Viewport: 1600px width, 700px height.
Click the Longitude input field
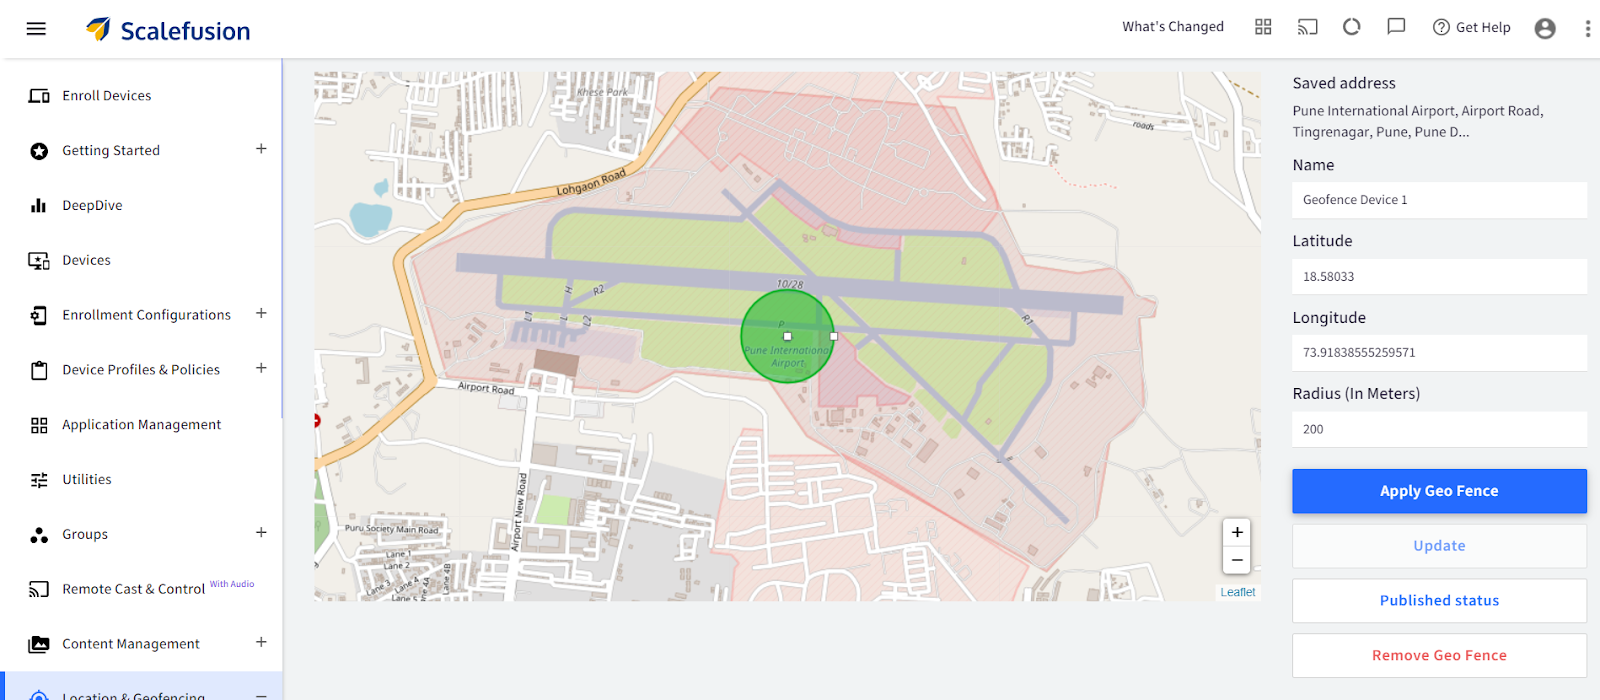tap(1439, 353)
